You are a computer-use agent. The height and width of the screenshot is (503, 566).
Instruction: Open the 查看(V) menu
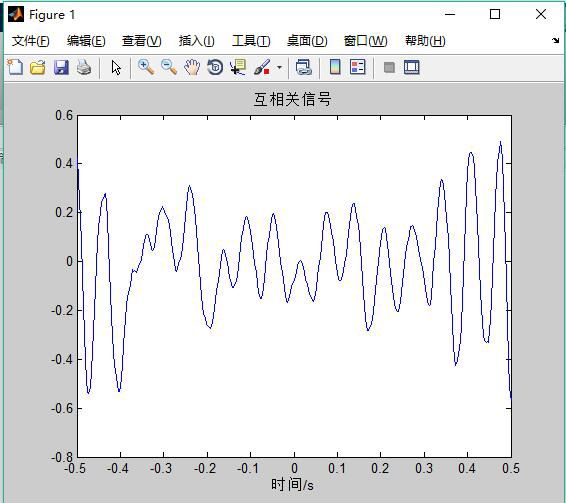pyautogui.click(x=142, y=41)
